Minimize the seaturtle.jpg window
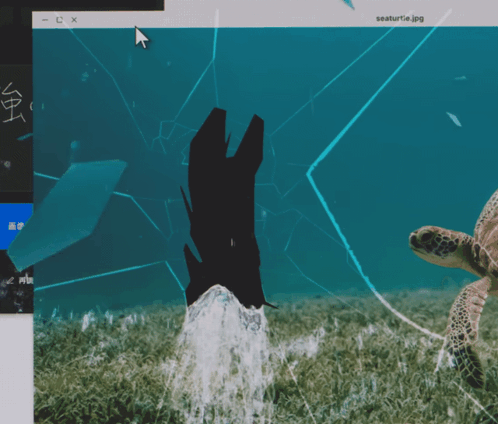Viewport: 498px width, 424px height. tap(45, 20)
